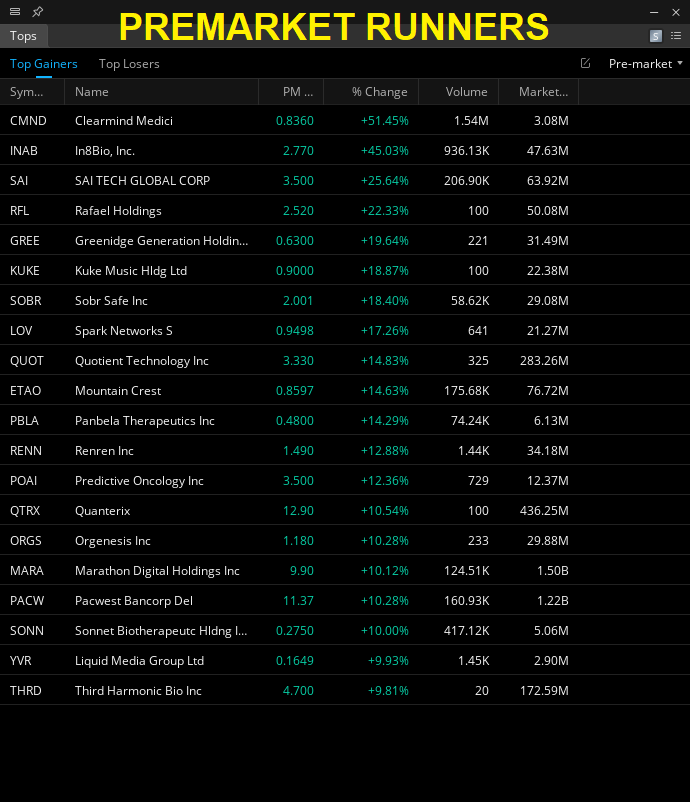Open the list options icon top right

[x=676, y=36]
